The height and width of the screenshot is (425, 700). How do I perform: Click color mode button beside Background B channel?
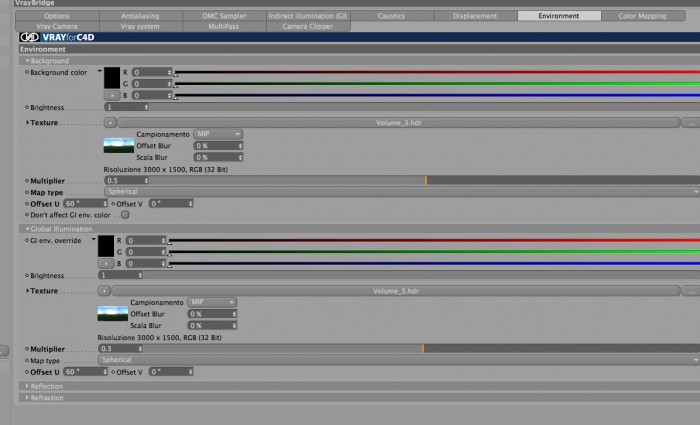pos(112,95)
